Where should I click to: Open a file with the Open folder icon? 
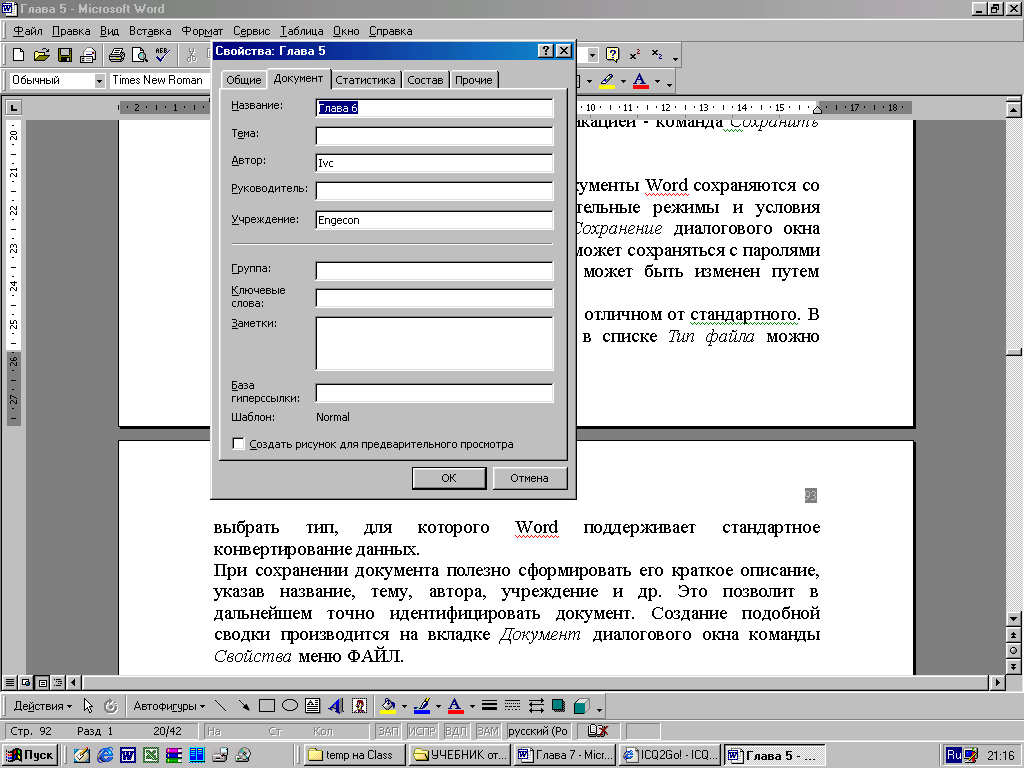[41, 56]
